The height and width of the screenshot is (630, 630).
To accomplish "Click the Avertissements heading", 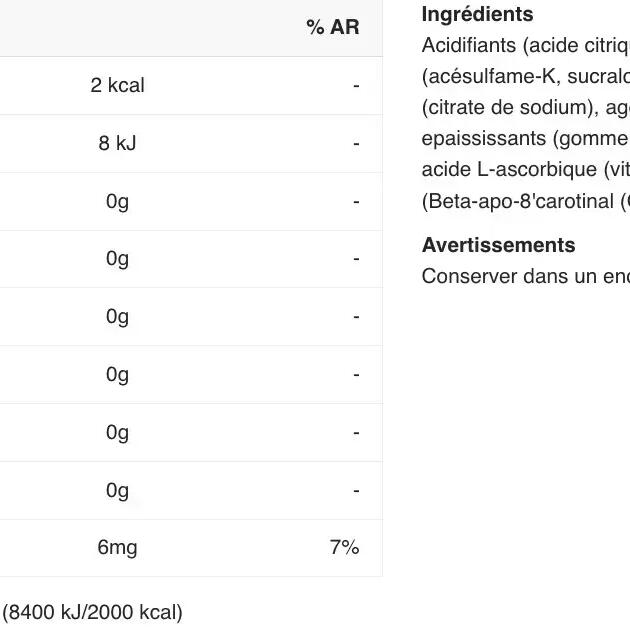I will [498, 246].
